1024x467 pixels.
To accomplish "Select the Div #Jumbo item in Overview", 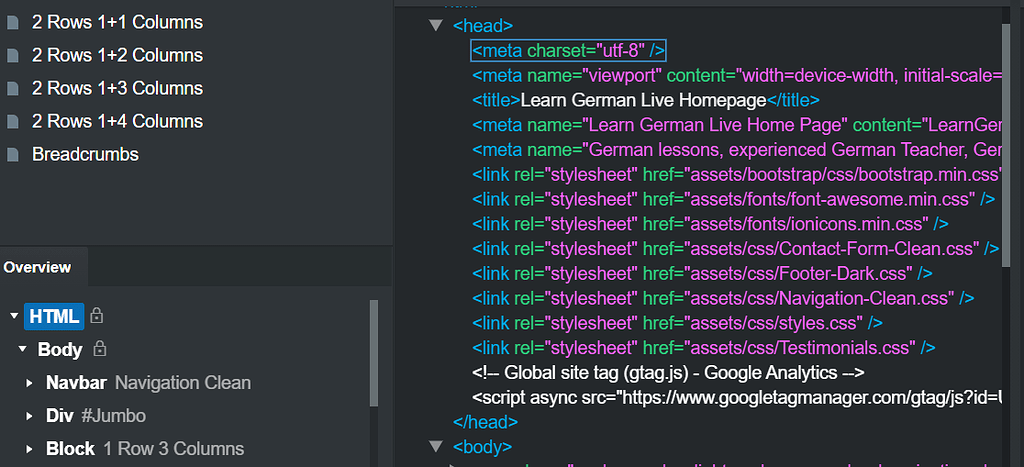I will [x=96, y=416].
